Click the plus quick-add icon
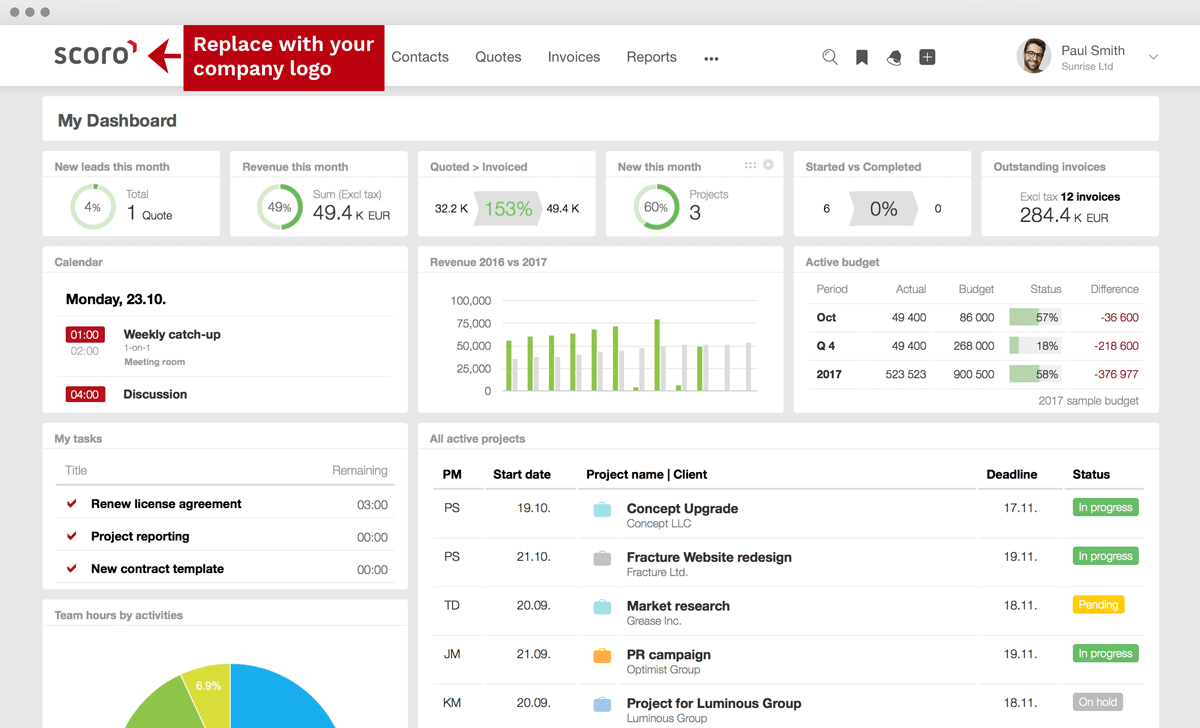Viewport: 1200px width, 728px height. point(927,57)
